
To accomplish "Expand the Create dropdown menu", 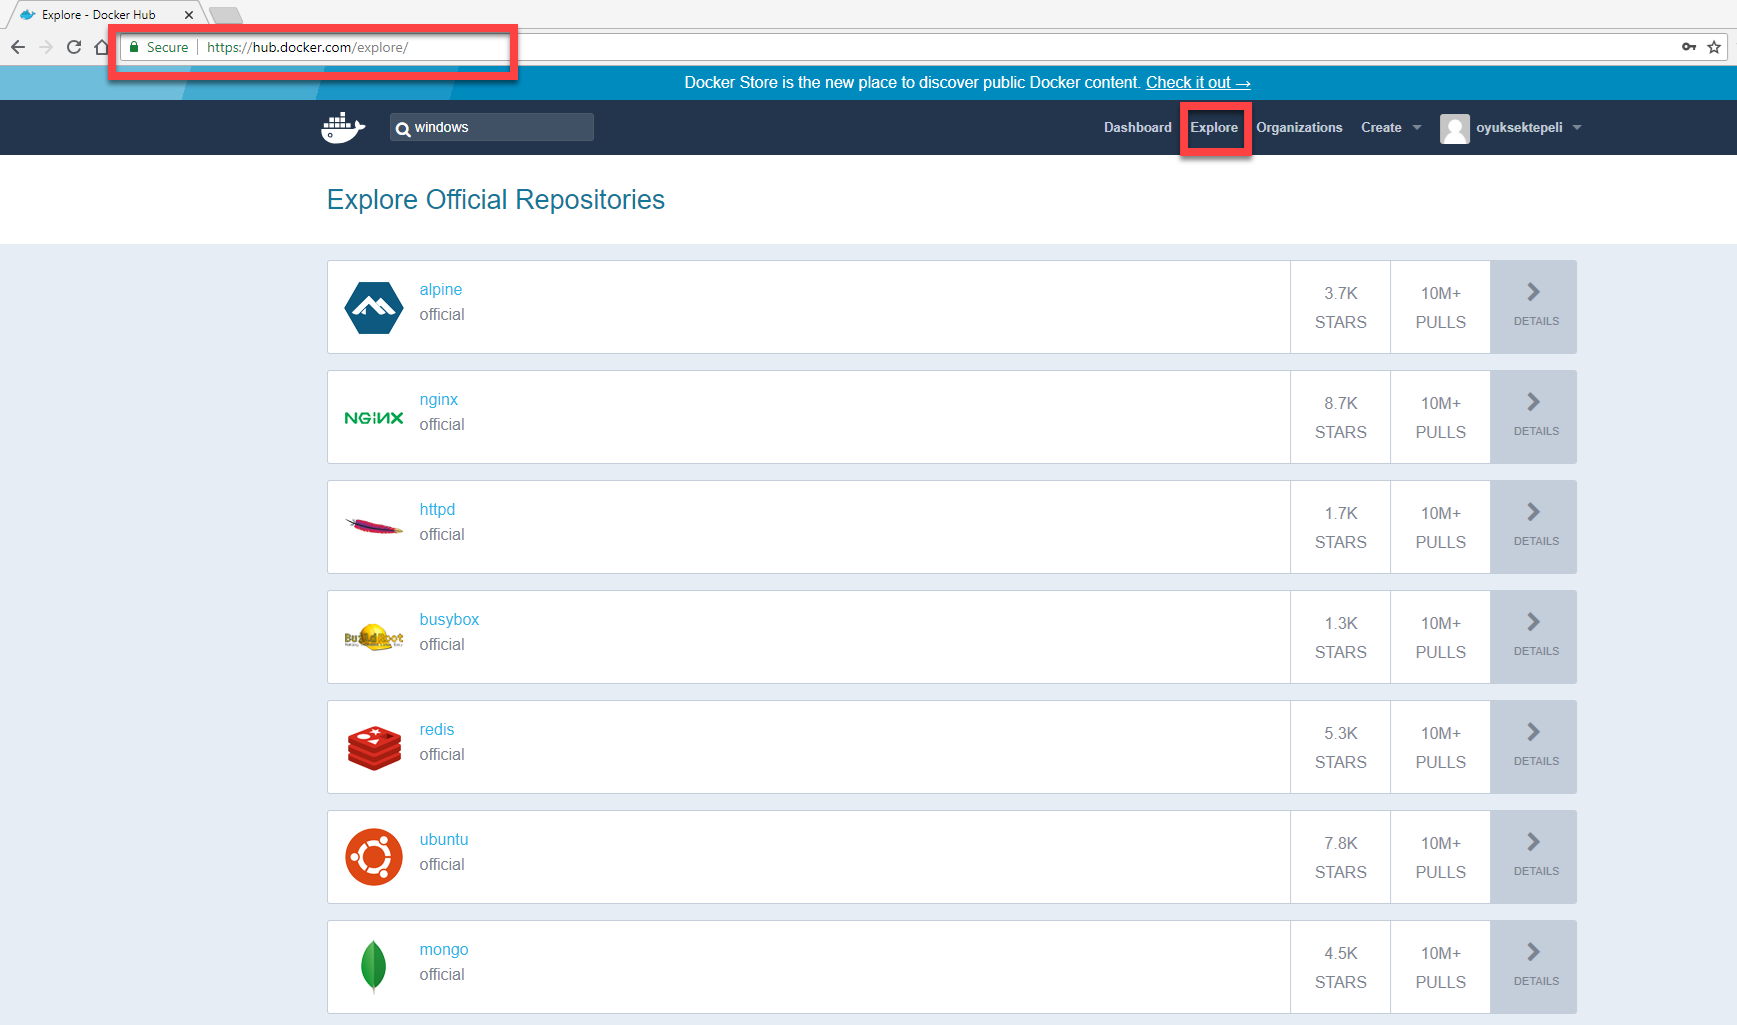I will pos(1391,128).
